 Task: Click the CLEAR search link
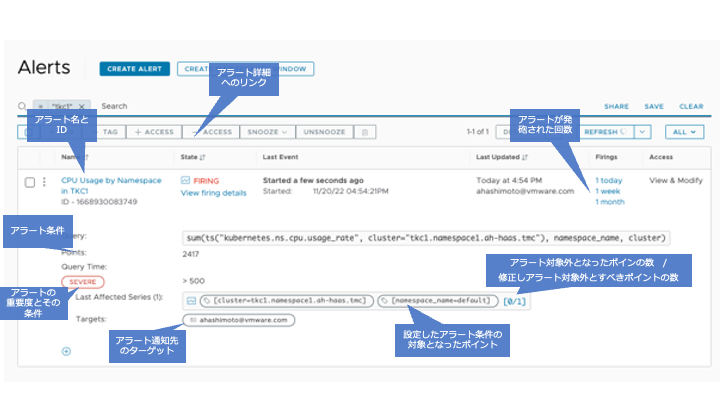pos(691,106)
